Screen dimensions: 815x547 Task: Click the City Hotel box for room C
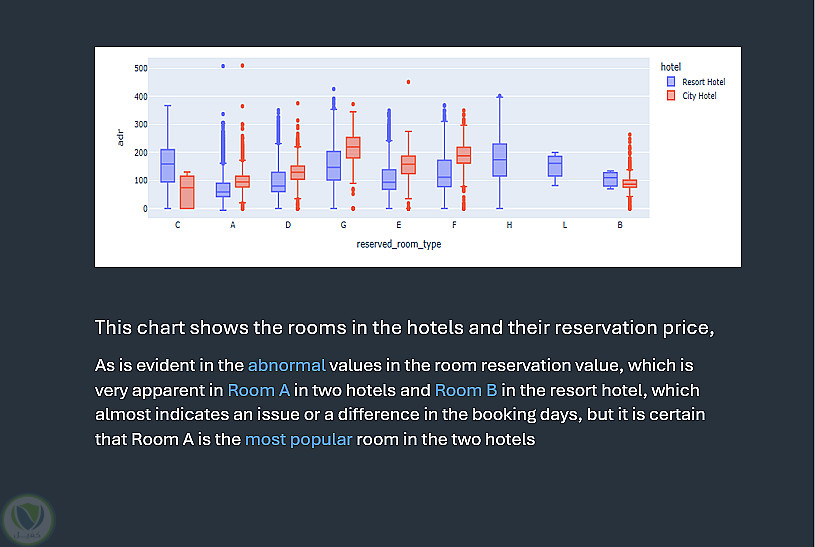186,192
